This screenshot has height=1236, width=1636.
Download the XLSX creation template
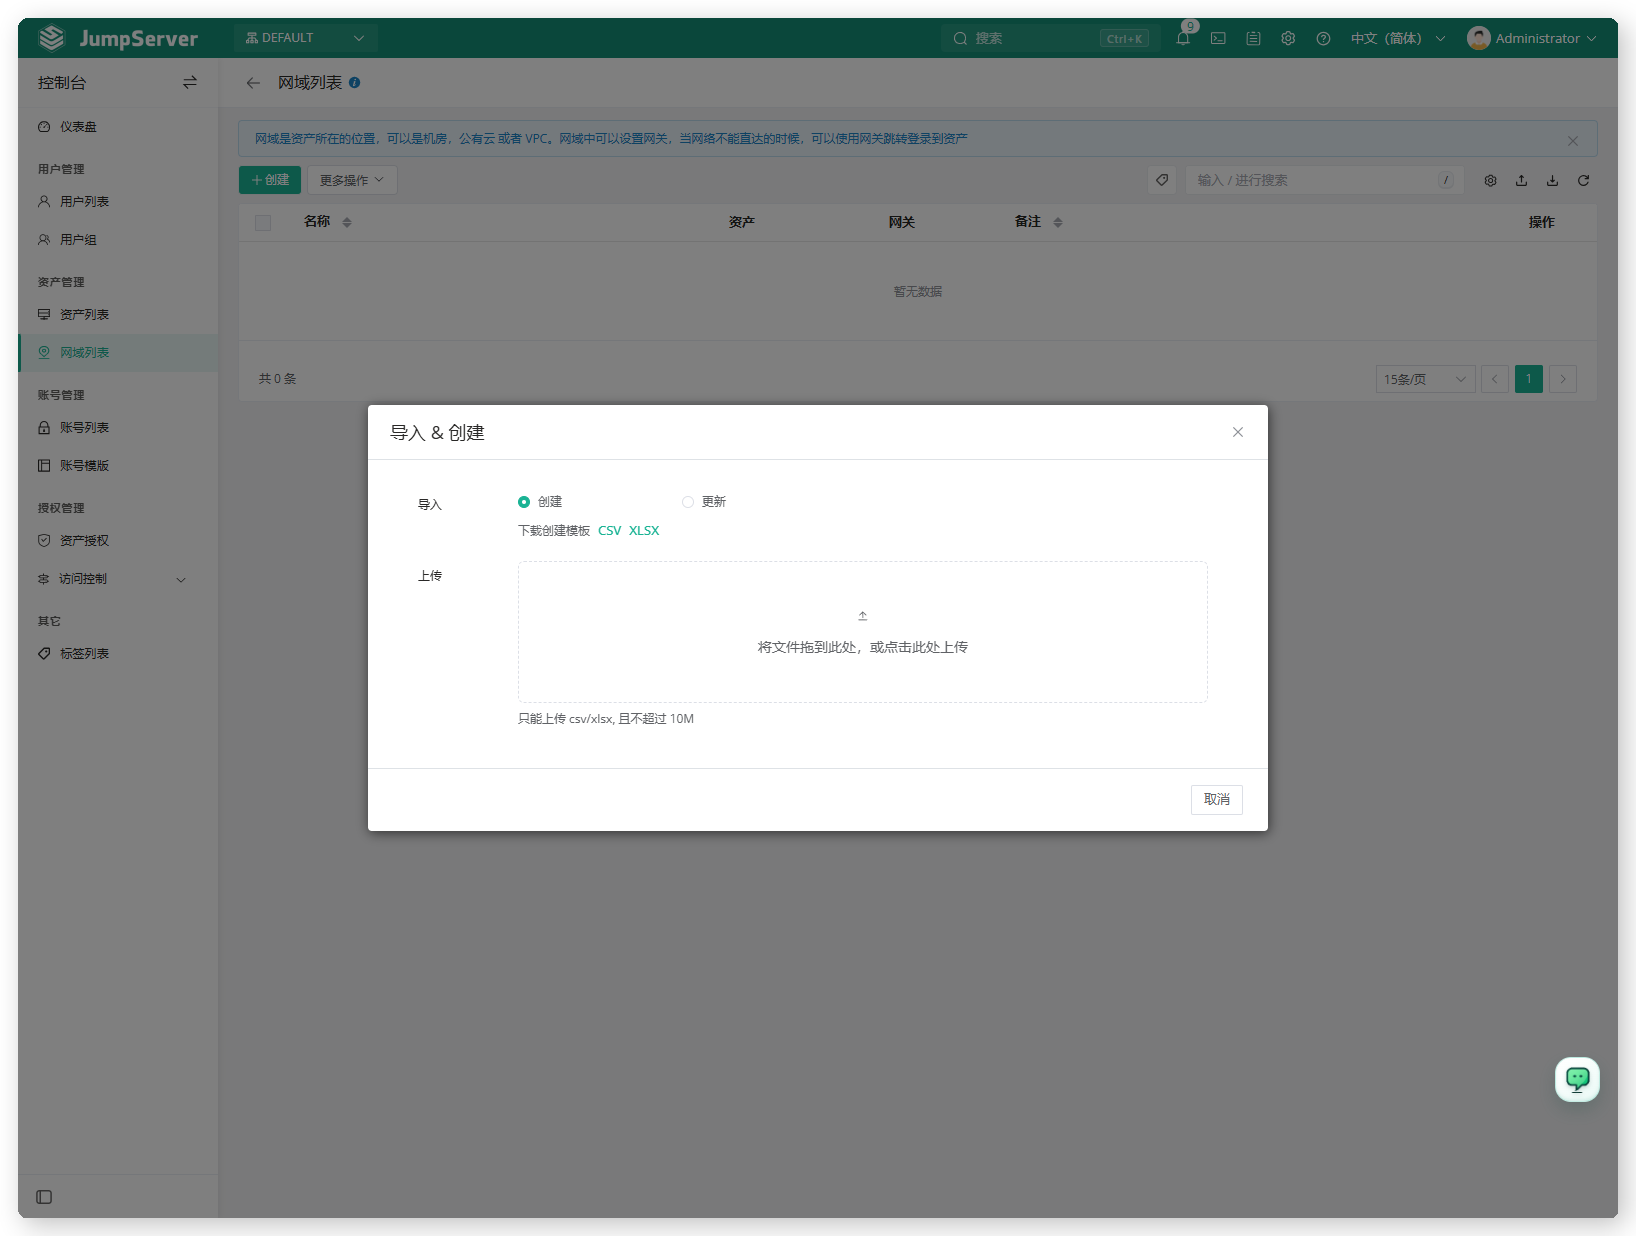644,531
